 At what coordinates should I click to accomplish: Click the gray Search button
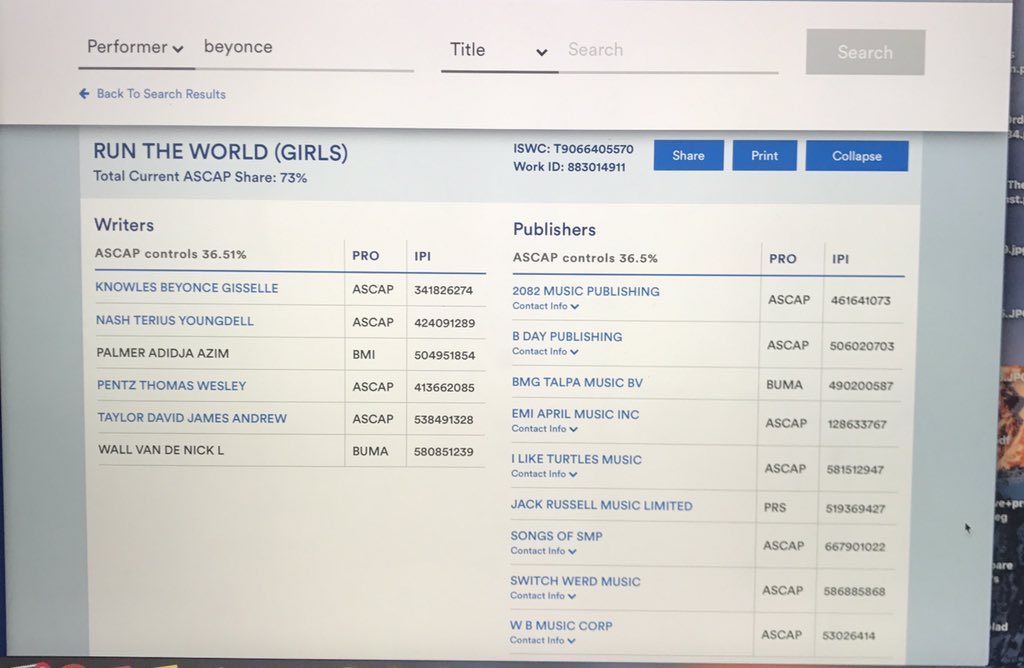[865, 52]
